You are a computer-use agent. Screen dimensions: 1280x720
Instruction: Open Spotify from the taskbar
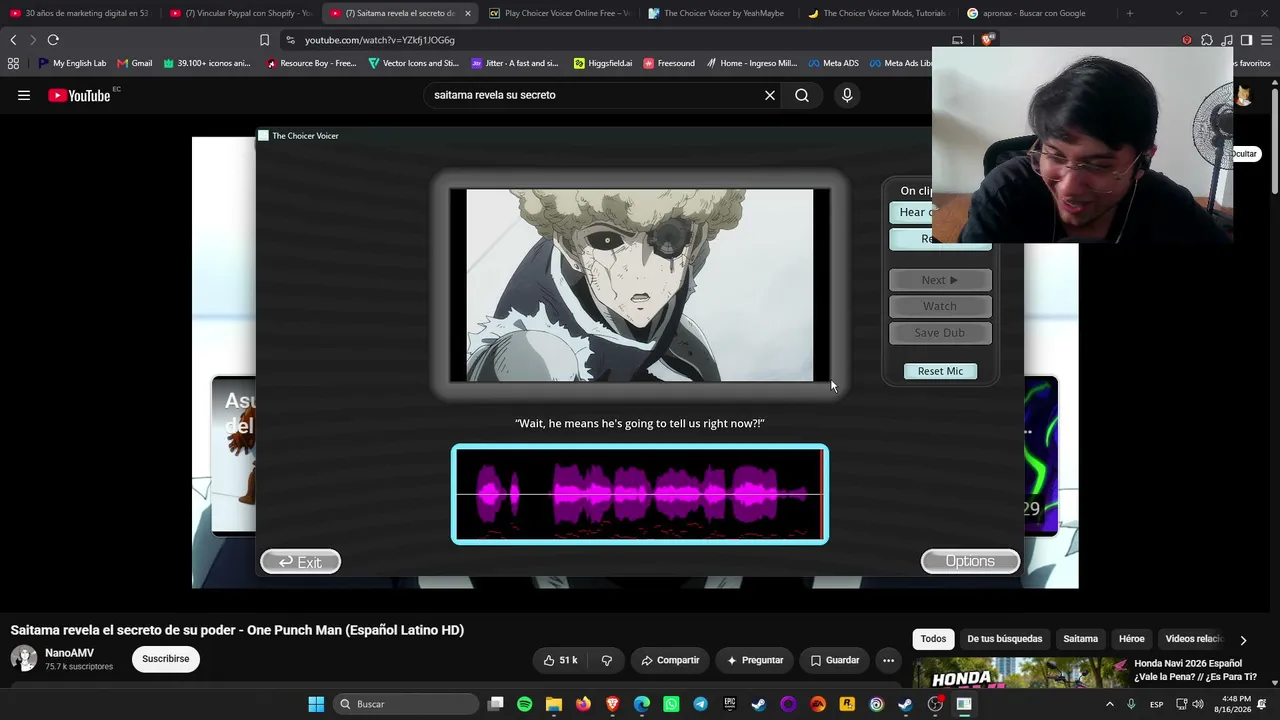[x=525, y=704]
